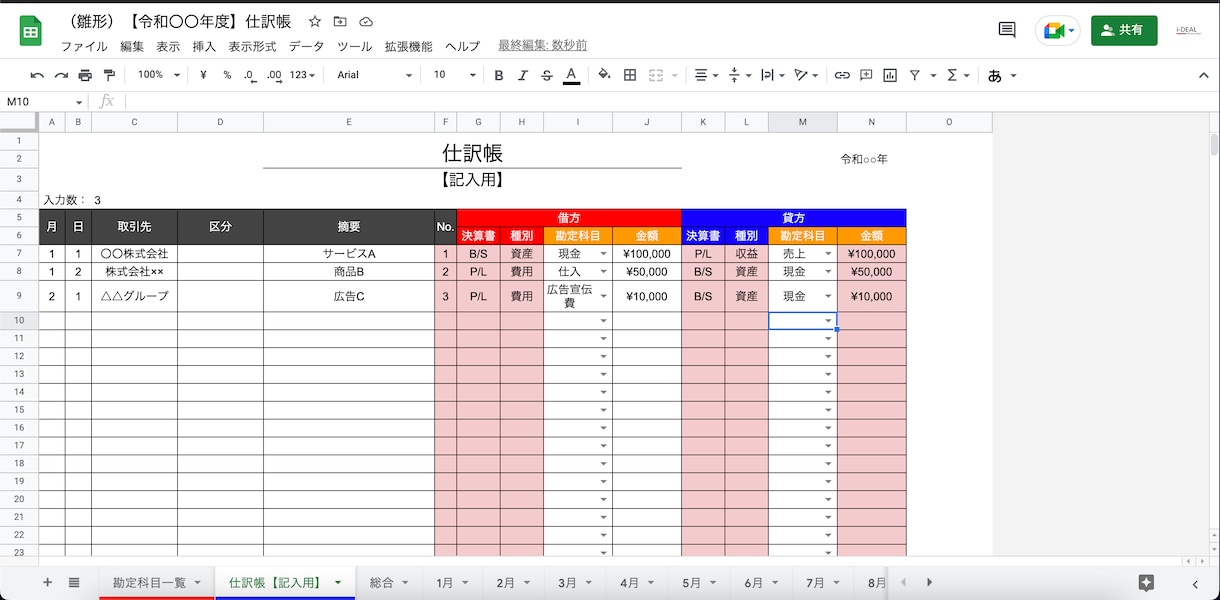Open the 売上 credit account dropdown

point(829,254)
